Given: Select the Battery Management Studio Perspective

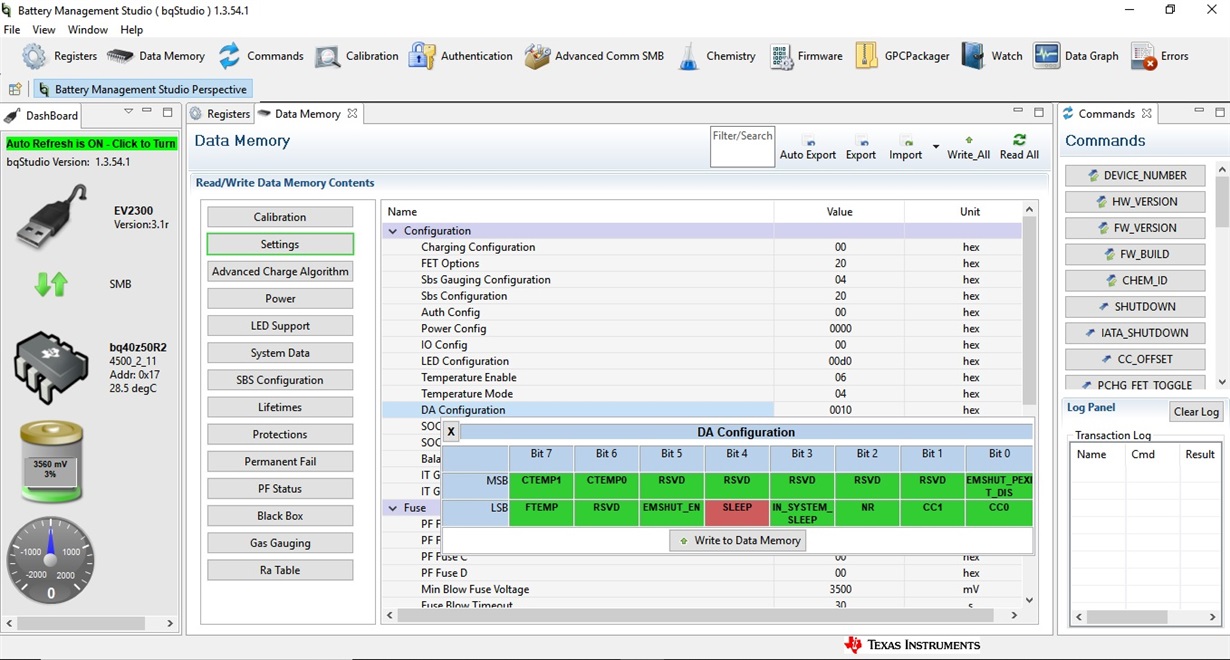Looking at the screenshot, I should pos(142,89).
